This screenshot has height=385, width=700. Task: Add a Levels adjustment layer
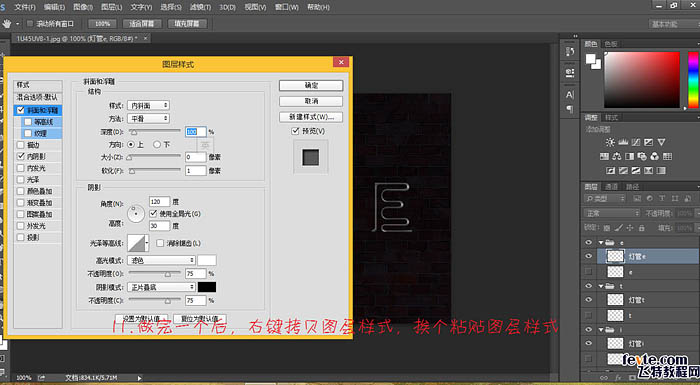tap(623, 142)
